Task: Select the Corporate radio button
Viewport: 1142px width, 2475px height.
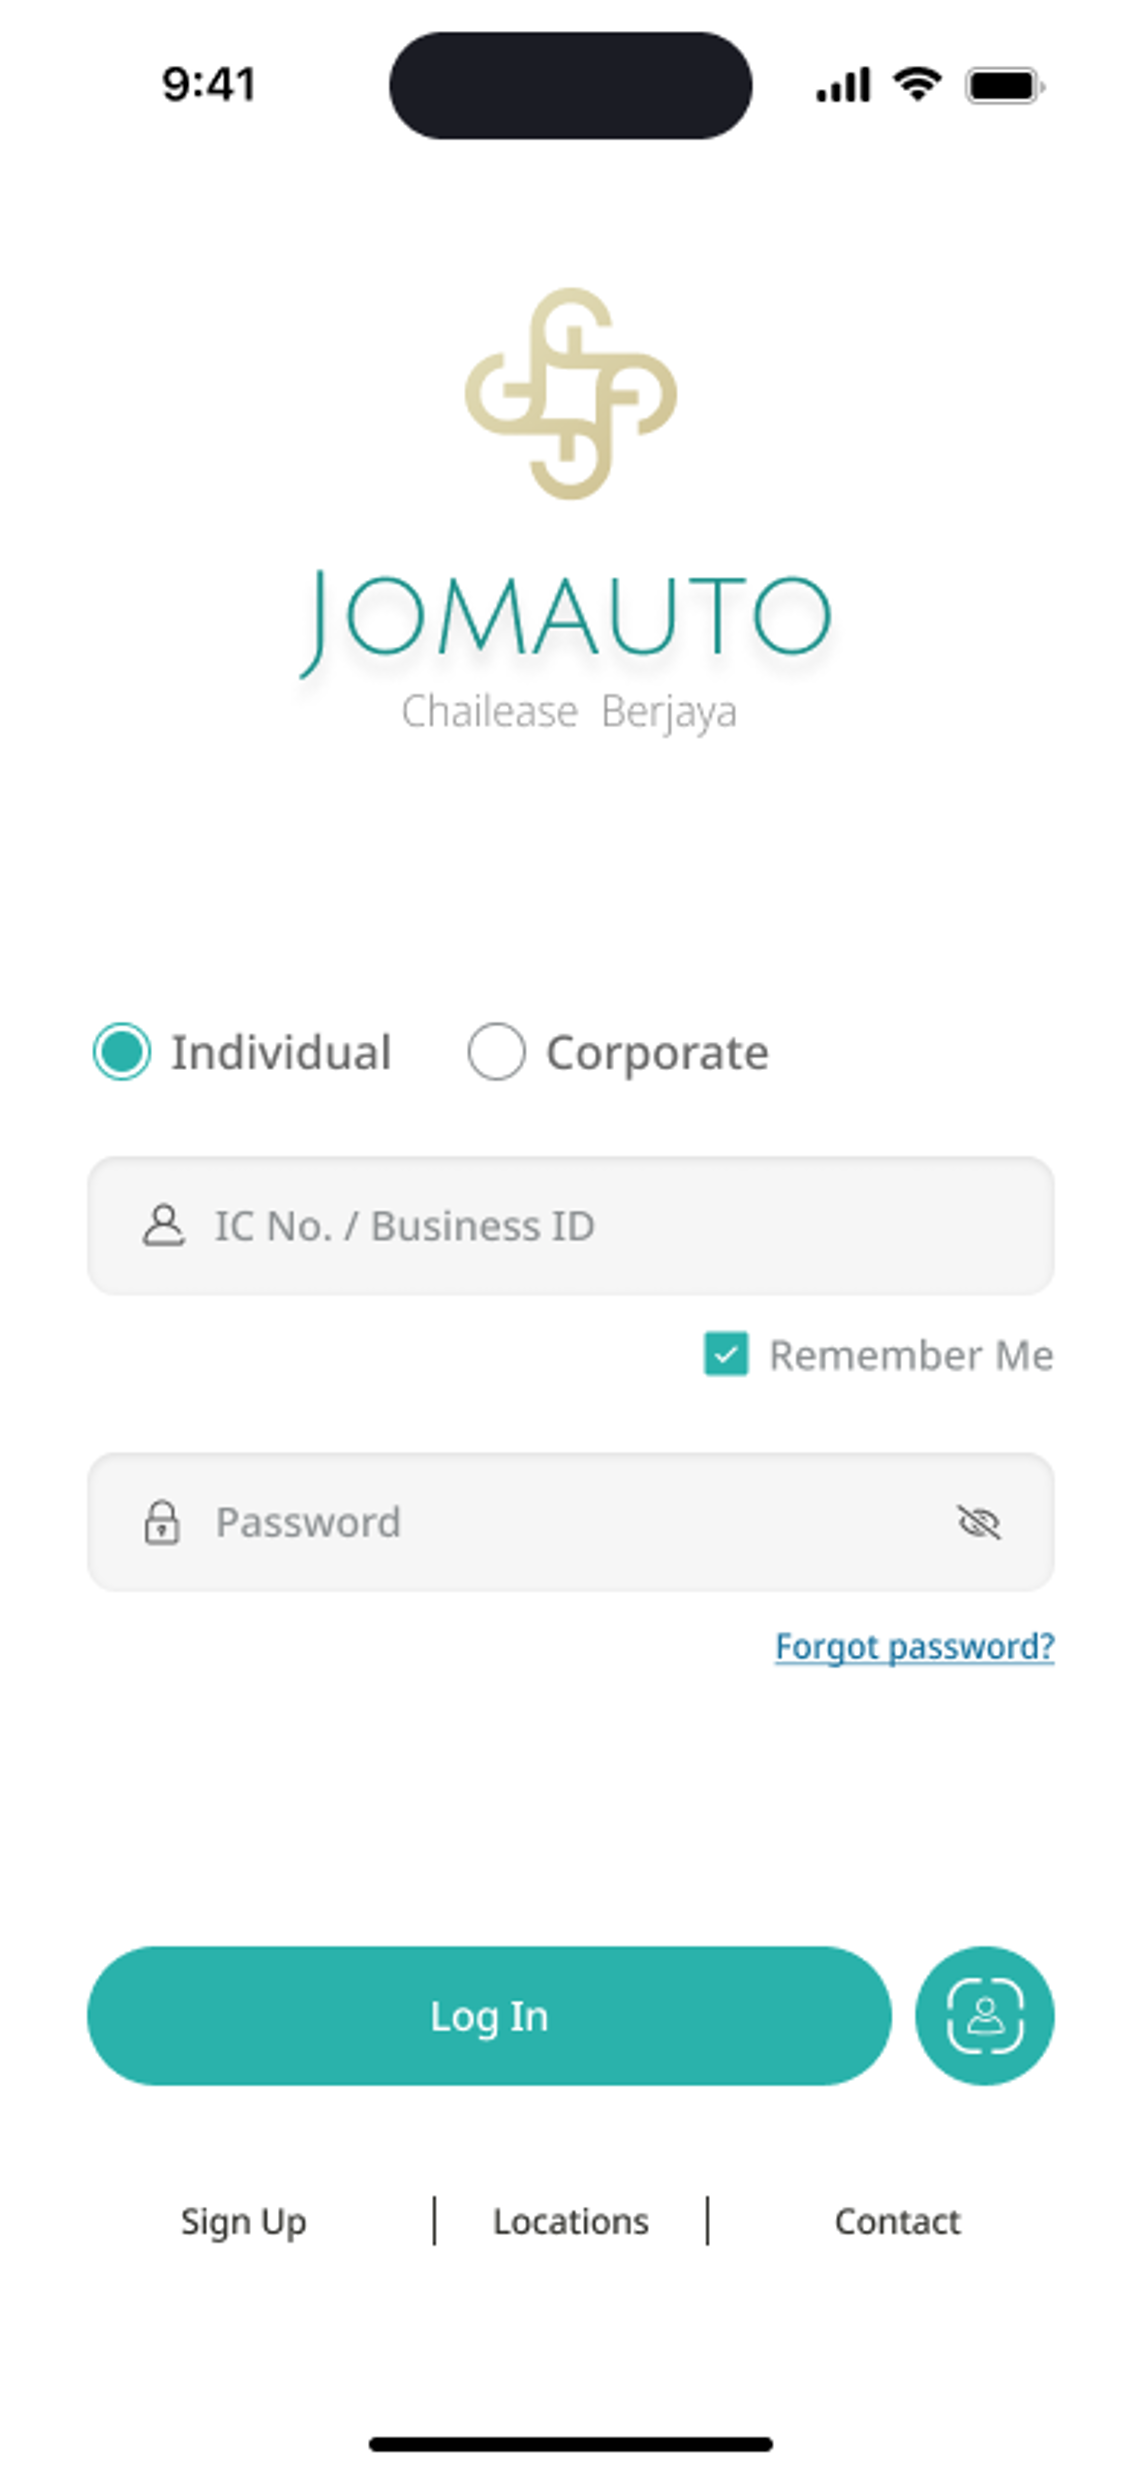Action: tap(496, 1052)
